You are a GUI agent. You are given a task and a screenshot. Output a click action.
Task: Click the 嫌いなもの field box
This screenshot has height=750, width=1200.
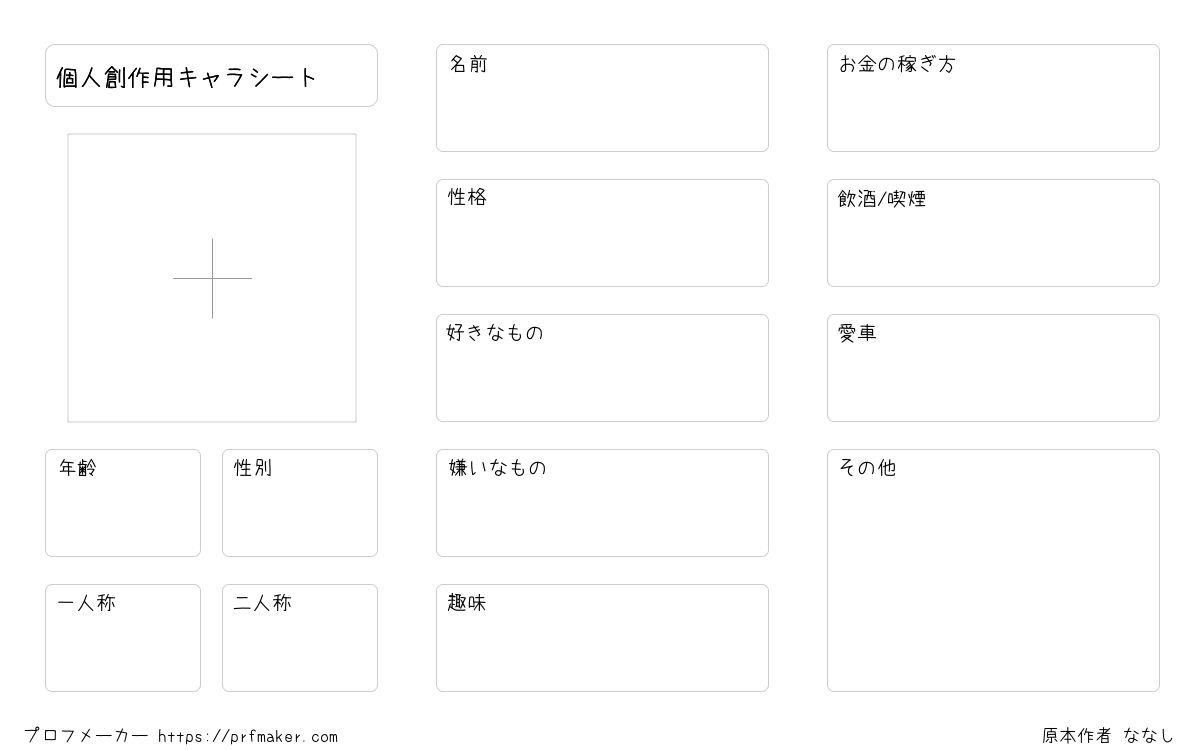coord(602,503)
